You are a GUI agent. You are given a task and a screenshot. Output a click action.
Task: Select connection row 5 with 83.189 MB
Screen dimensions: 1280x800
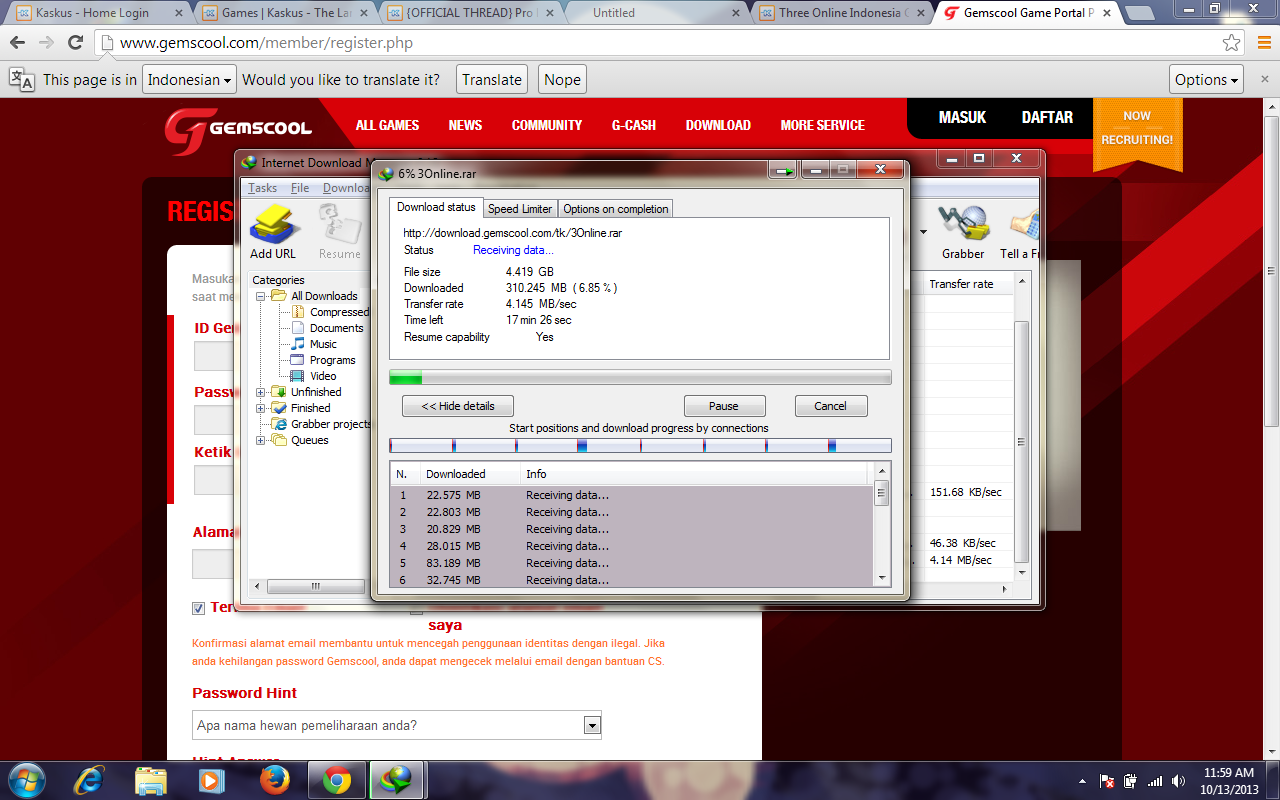(632, 563)
